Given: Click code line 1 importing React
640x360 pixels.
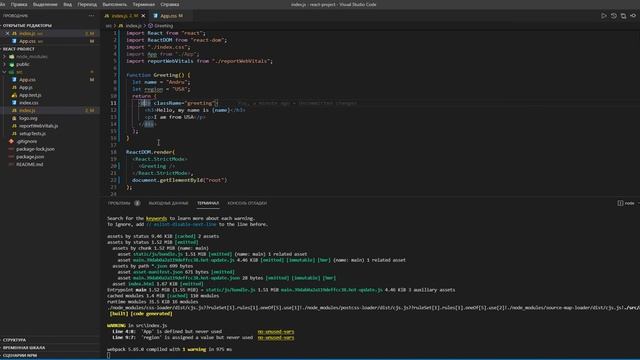Looking at the screenshot, I should (166, 33).
